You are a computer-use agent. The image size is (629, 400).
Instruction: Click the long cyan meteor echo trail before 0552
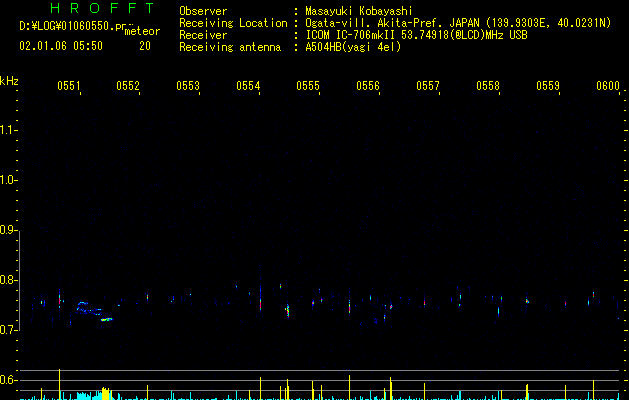tap(94, 311)
